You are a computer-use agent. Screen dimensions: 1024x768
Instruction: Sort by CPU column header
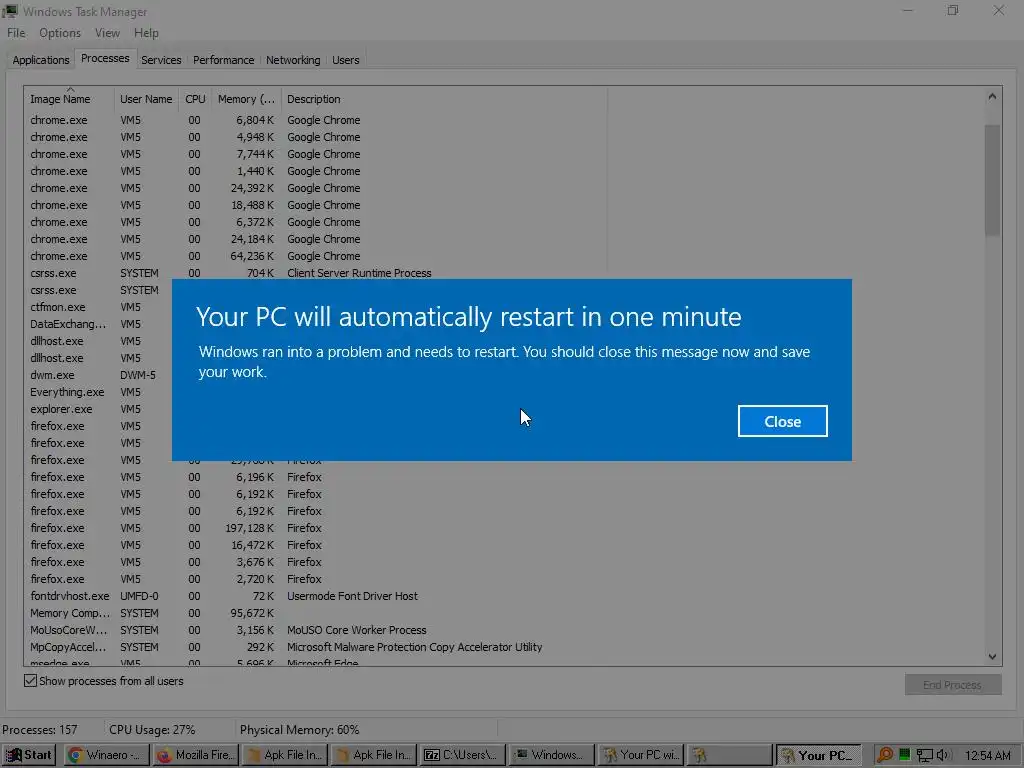pyautogui.click(x=195, y=99)
